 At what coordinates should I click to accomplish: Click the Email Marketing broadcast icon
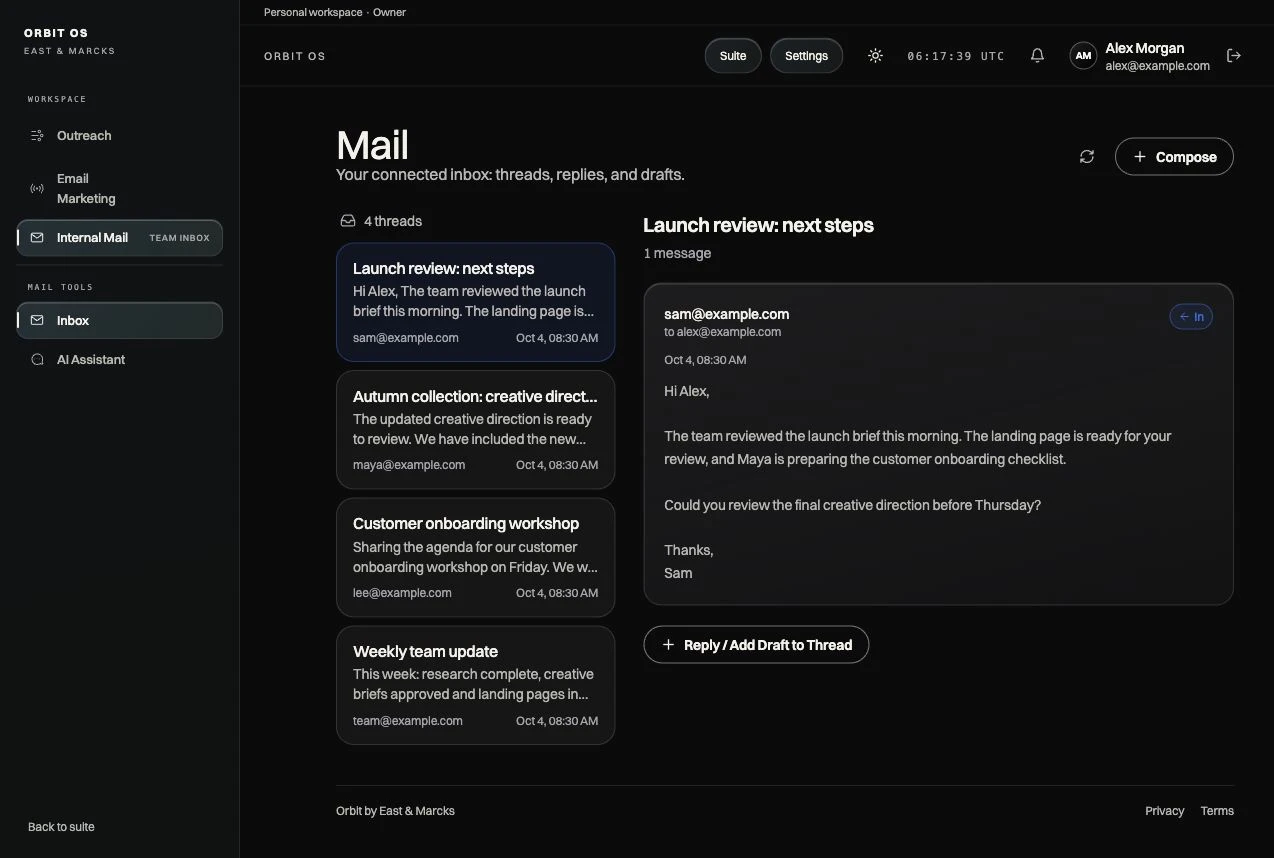37,188
